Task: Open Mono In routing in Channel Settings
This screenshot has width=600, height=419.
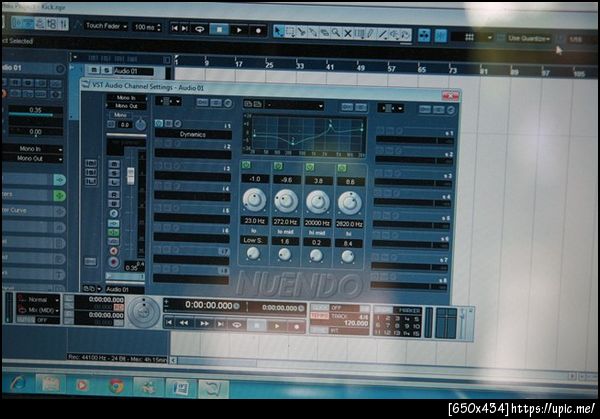Action: (x=126, y=98)
